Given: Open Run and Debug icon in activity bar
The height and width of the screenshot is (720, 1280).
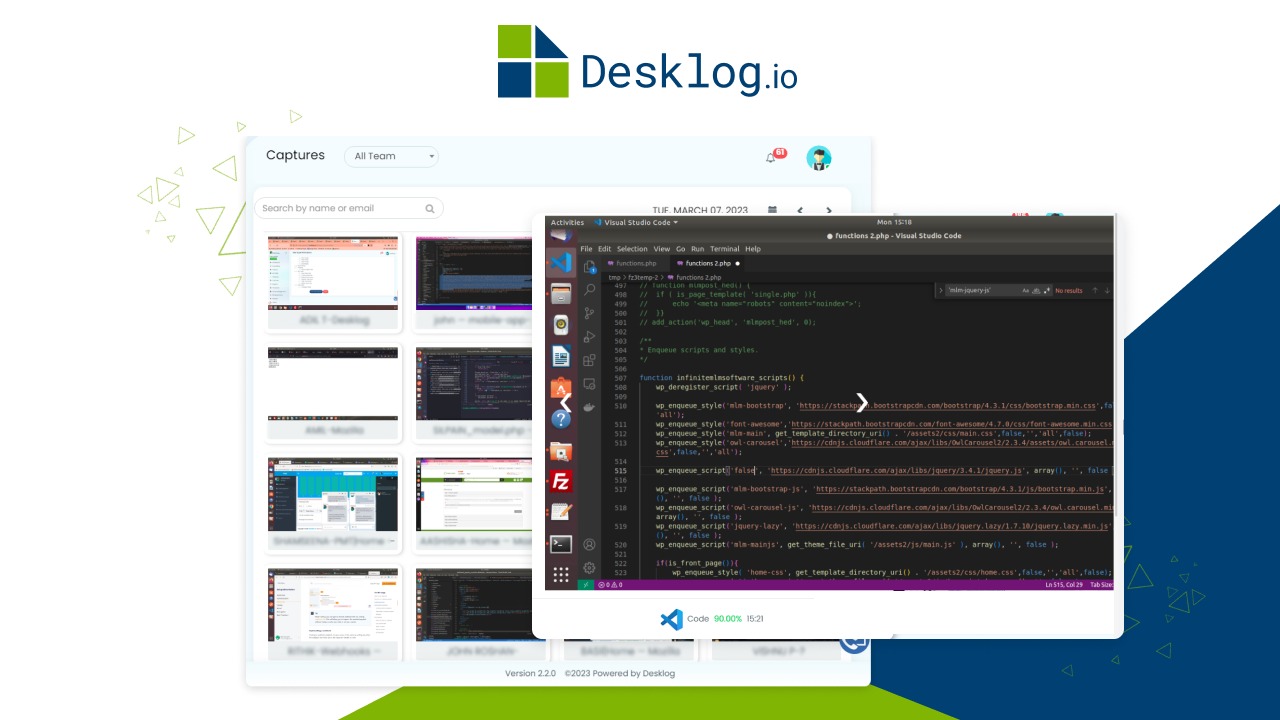Looking at the screenshot, I should point(589,337).
